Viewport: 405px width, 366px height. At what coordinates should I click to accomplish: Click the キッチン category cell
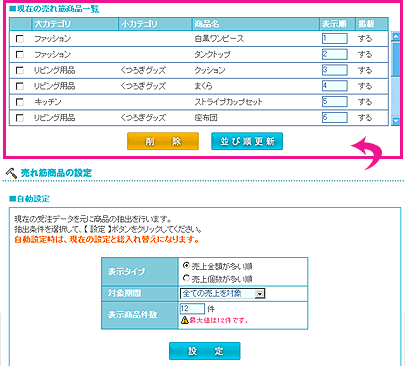[48, 102]
